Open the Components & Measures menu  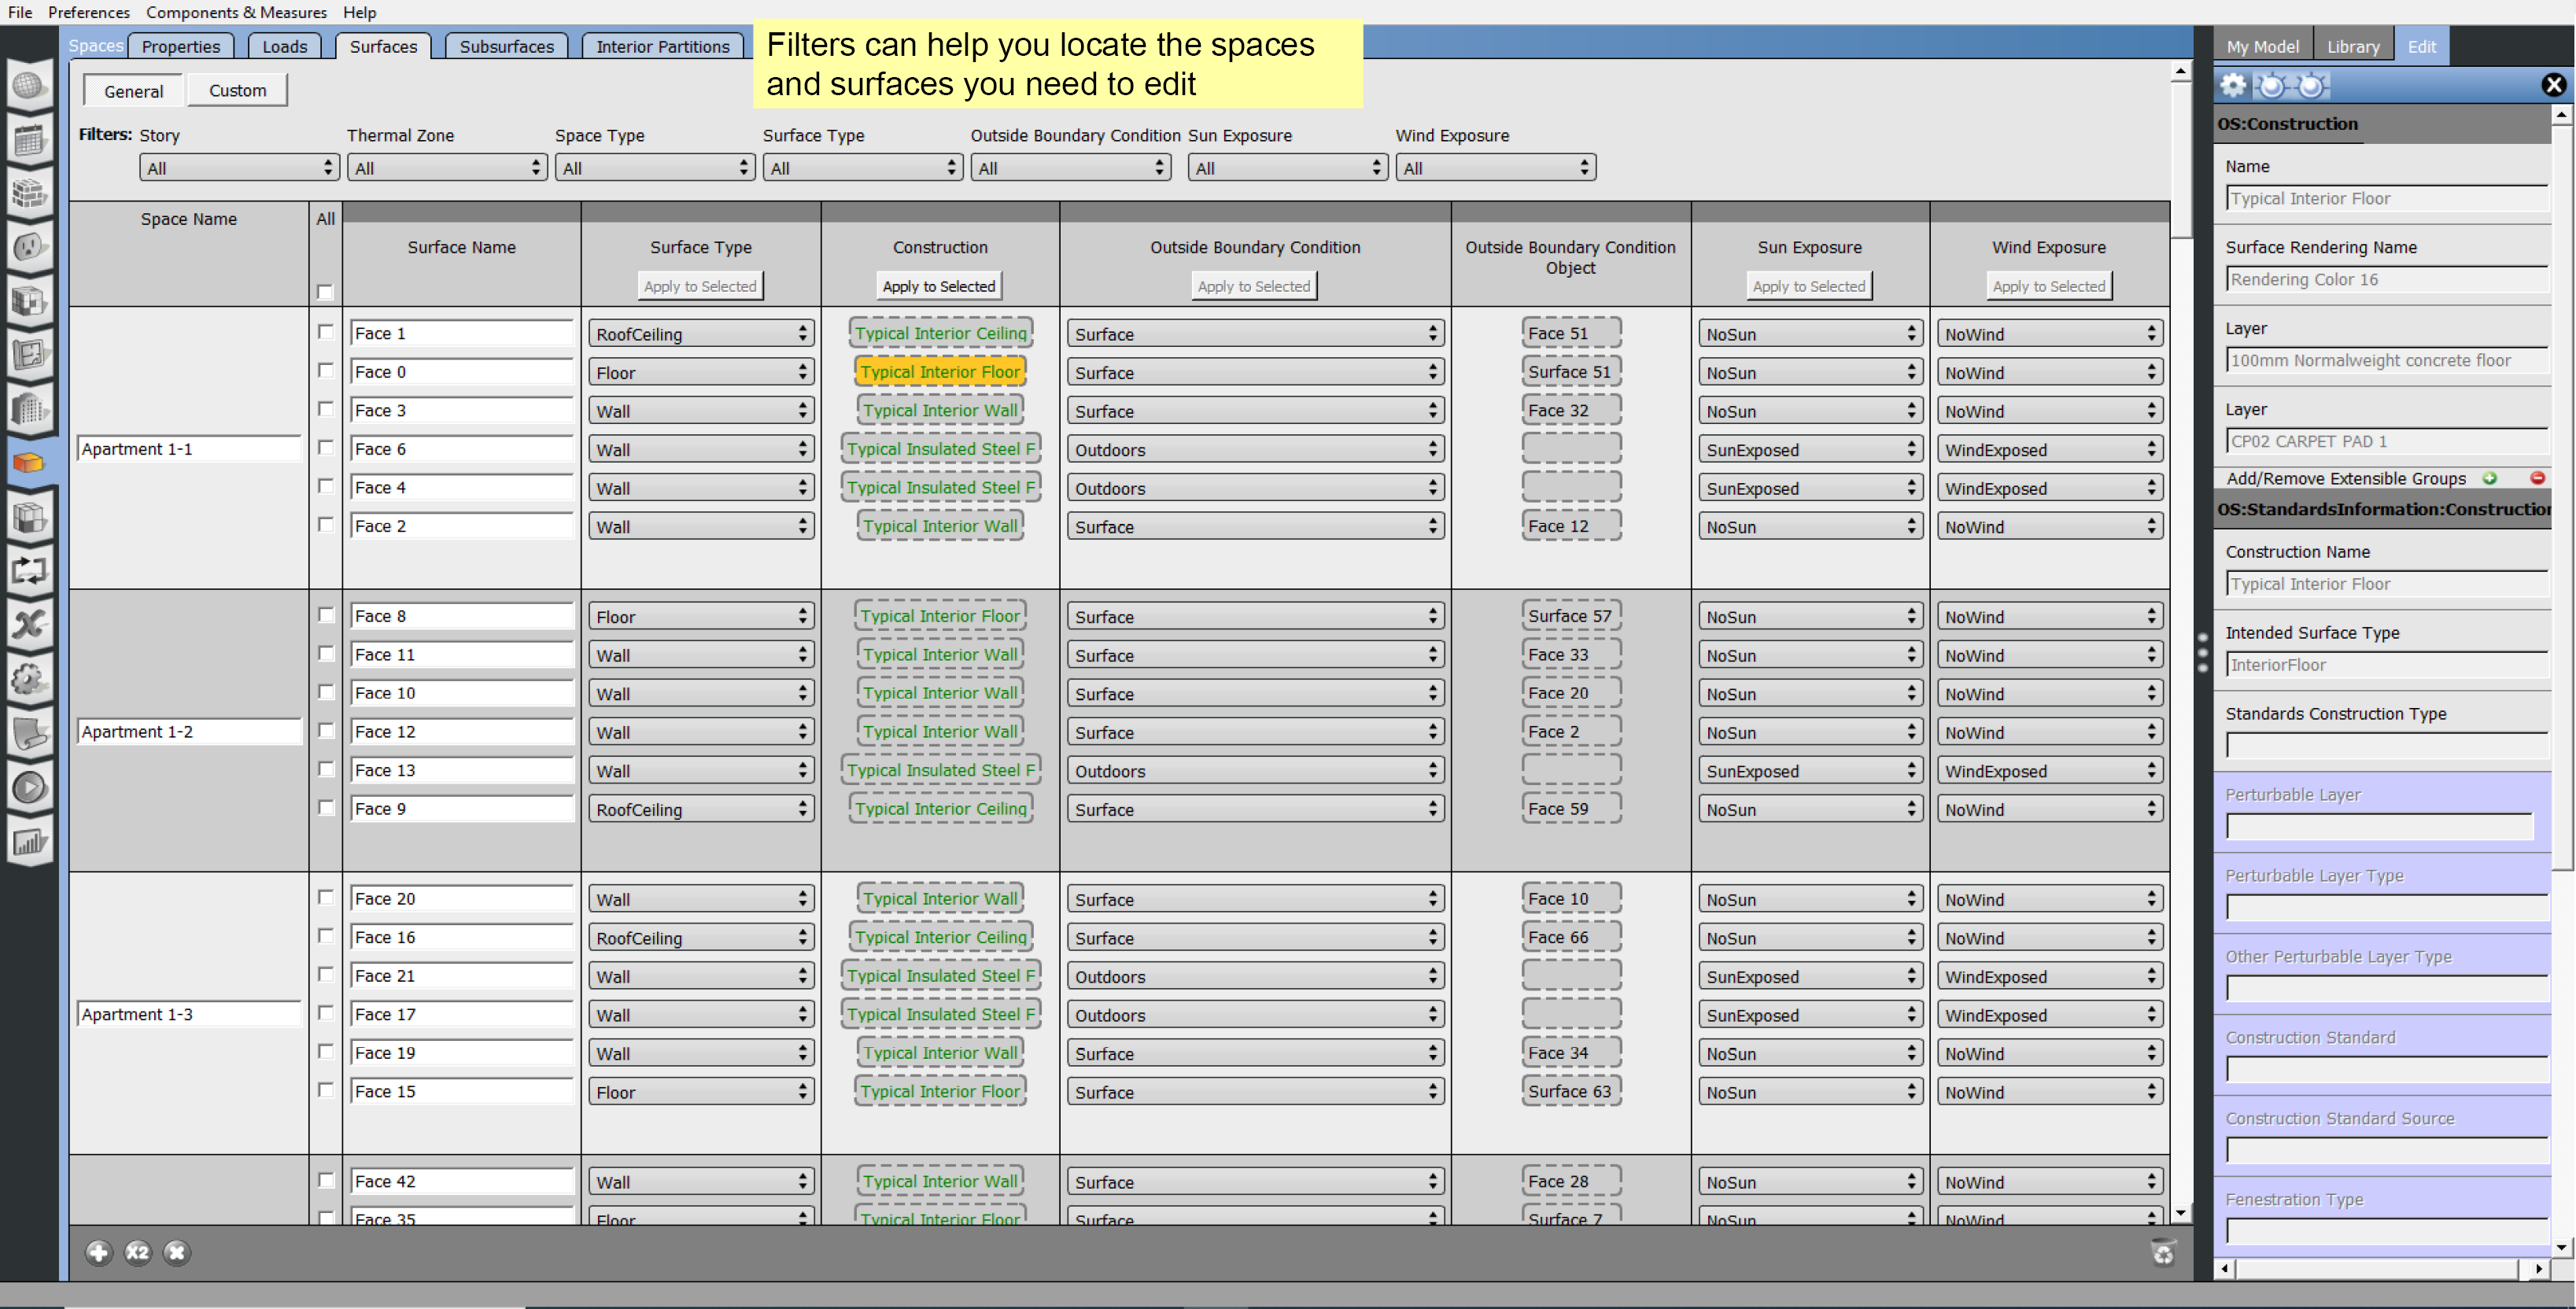click(x=236, y=12)
